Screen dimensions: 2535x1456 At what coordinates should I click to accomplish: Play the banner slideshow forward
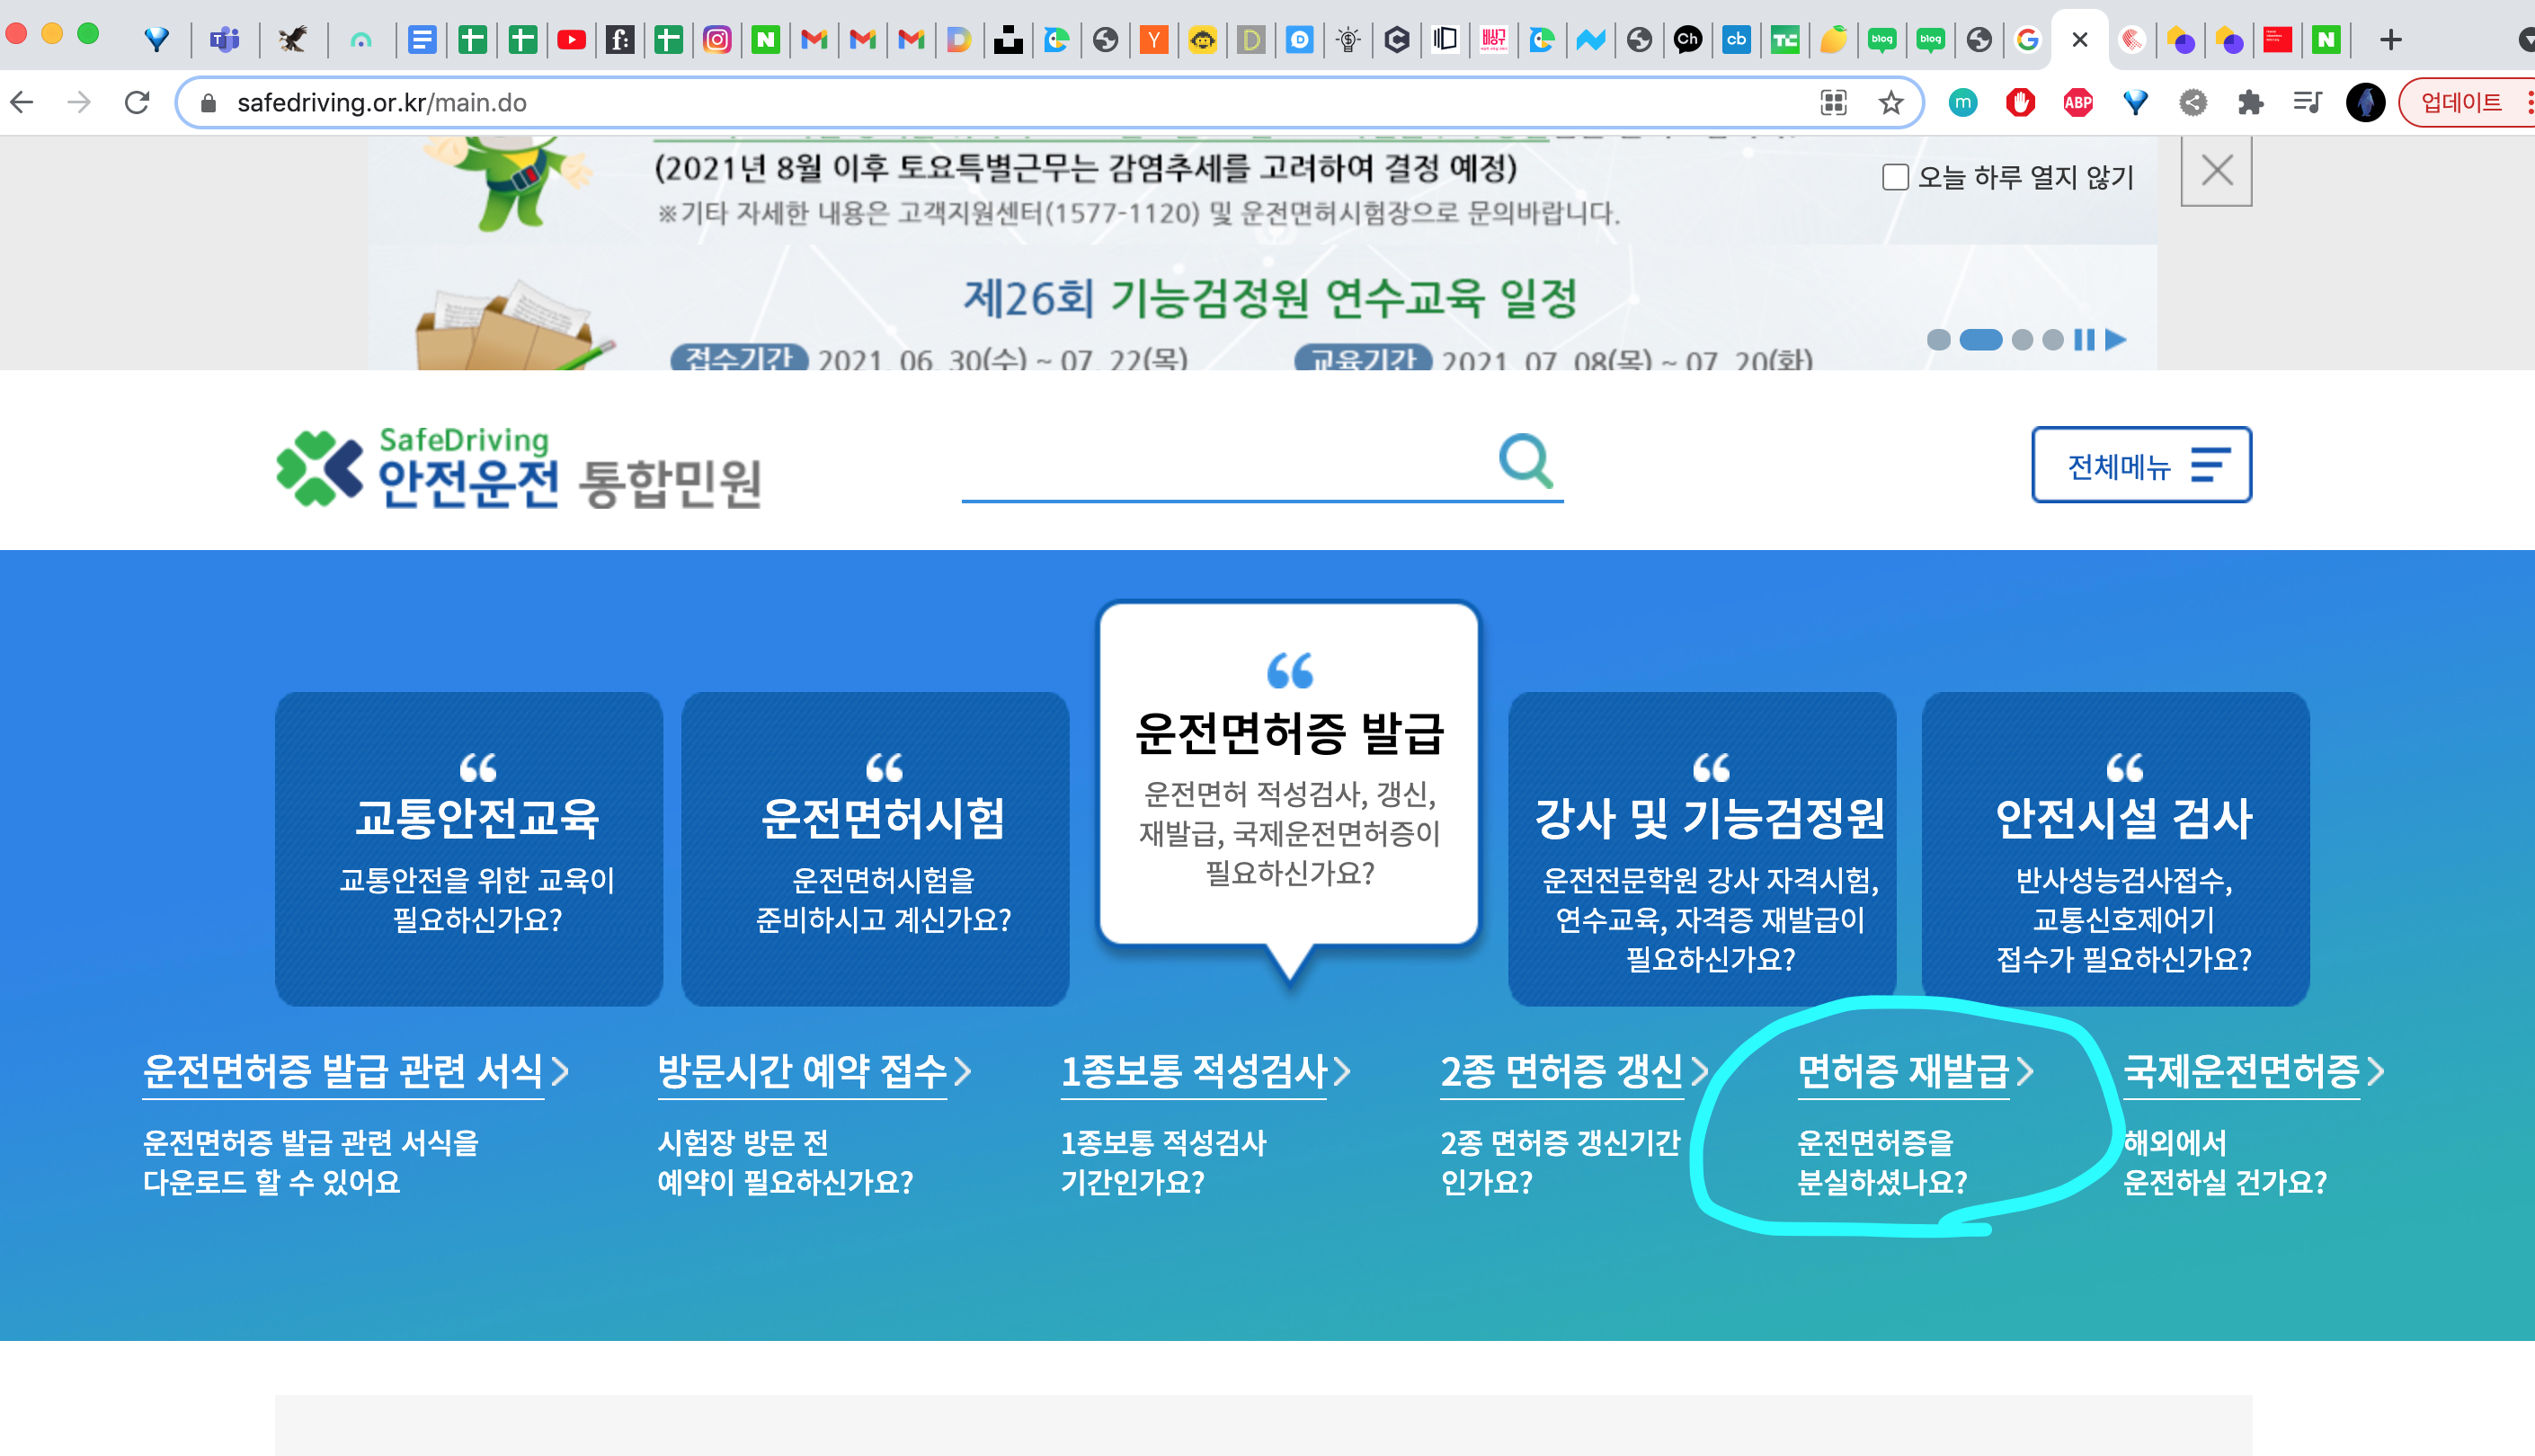(2115, 340)
